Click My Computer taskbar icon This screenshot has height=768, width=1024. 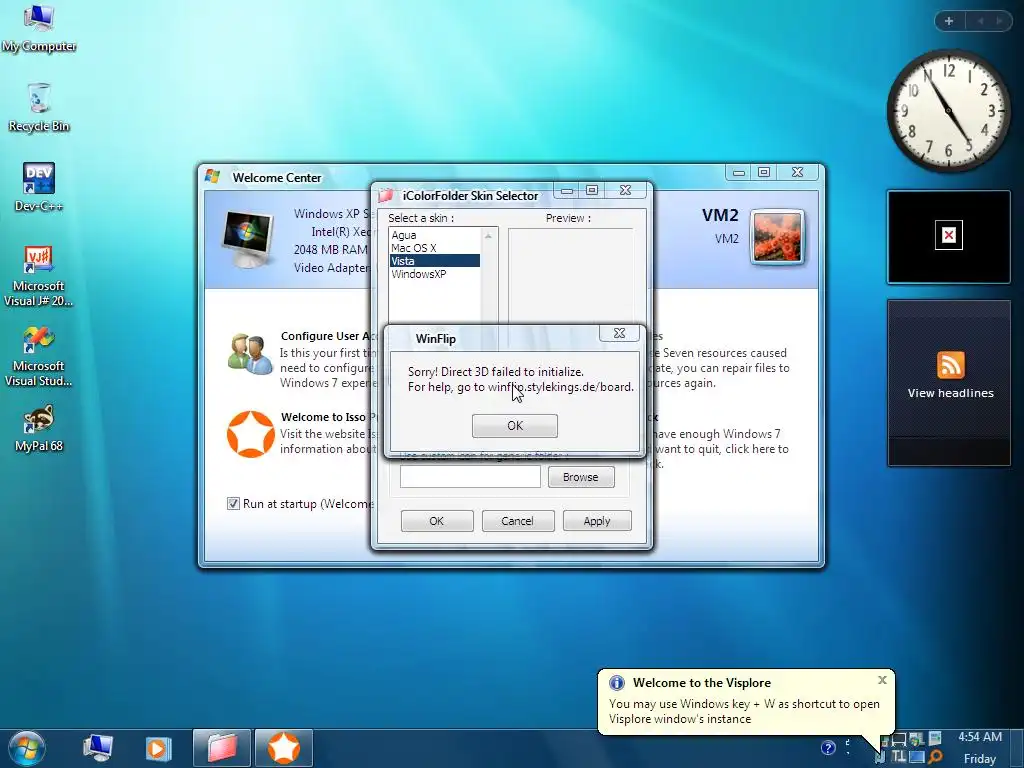pyautogui.click(x=98, y=748)
